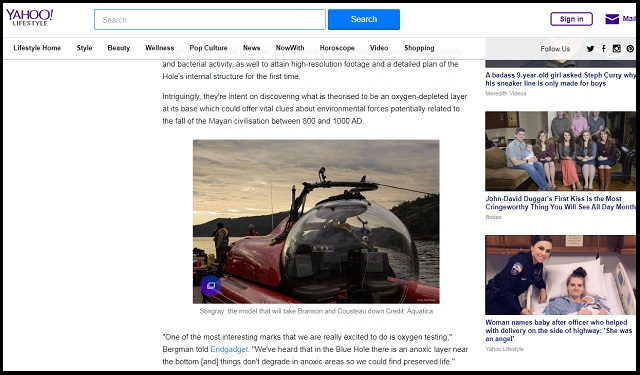The image size is (640, 375).
Task: Click the Facebook follow icon
Action: pyautogui.click(x=604, y=49)
